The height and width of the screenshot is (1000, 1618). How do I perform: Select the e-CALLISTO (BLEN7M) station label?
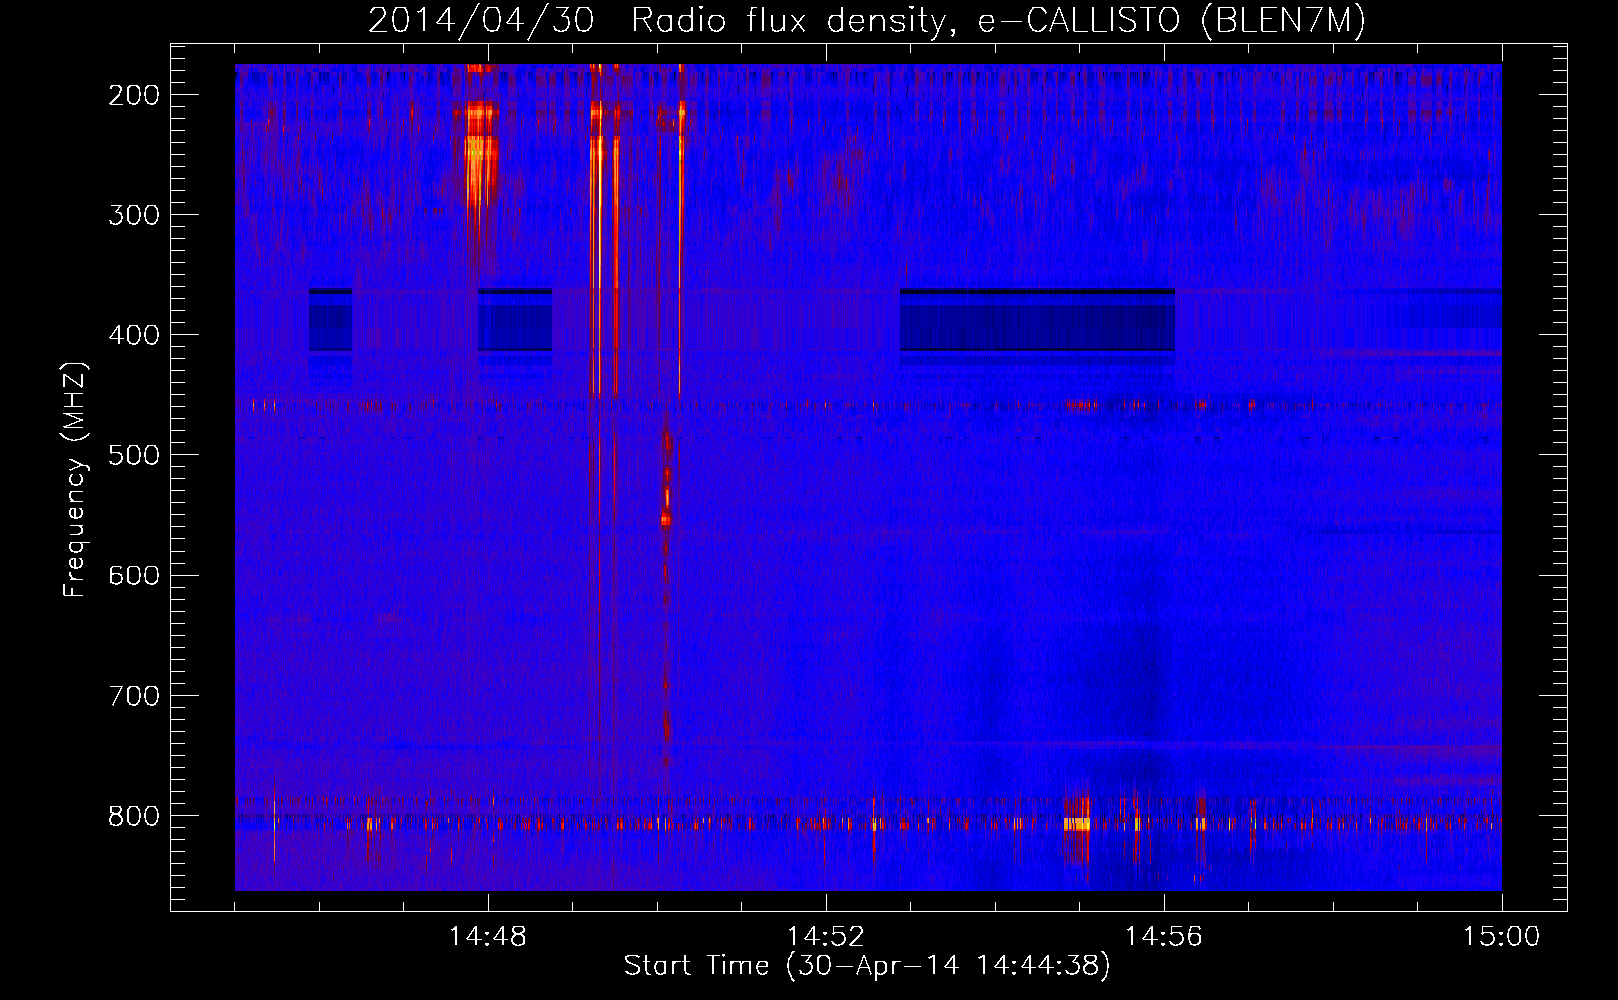1172,21
